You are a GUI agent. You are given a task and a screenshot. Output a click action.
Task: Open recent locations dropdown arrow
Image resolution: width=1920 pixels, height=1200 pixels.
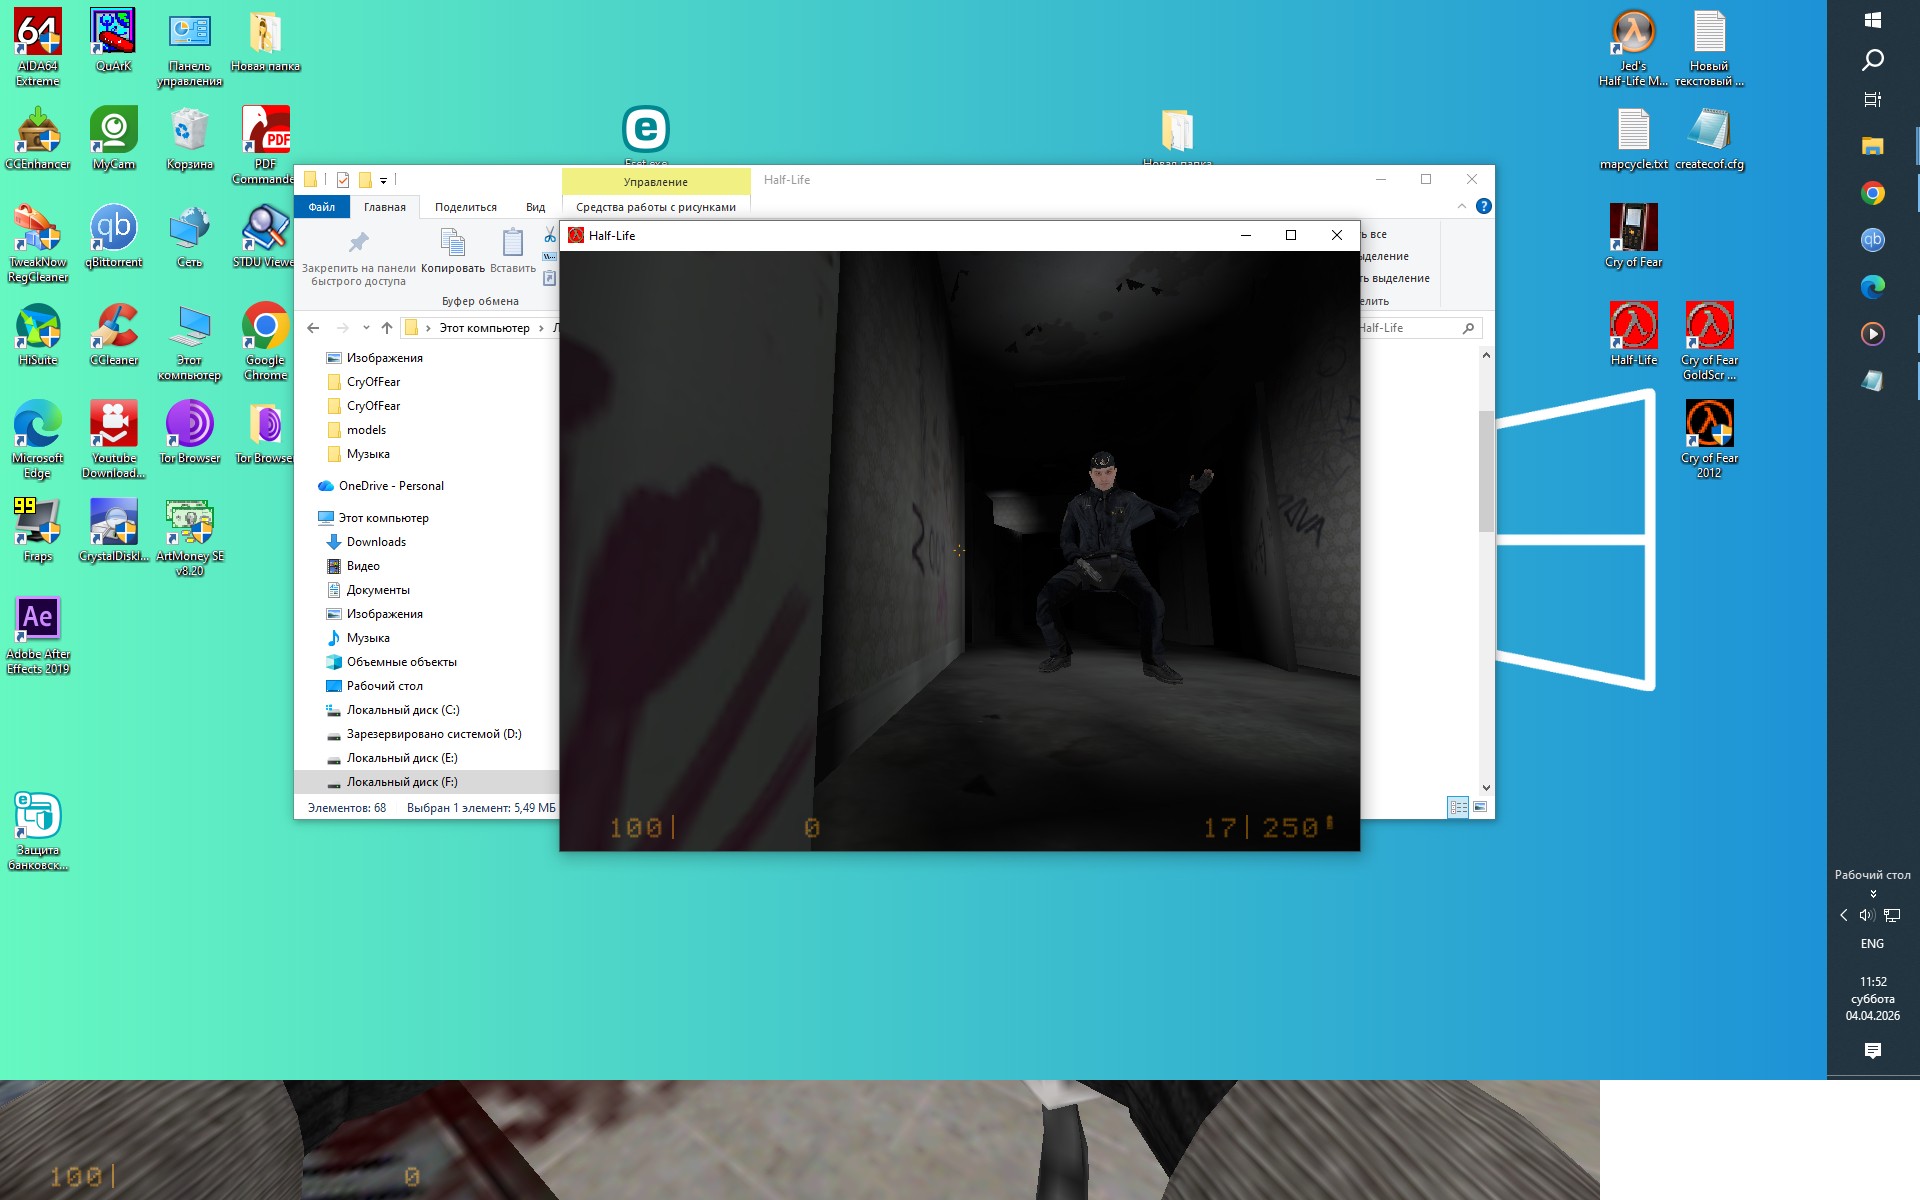366,328
